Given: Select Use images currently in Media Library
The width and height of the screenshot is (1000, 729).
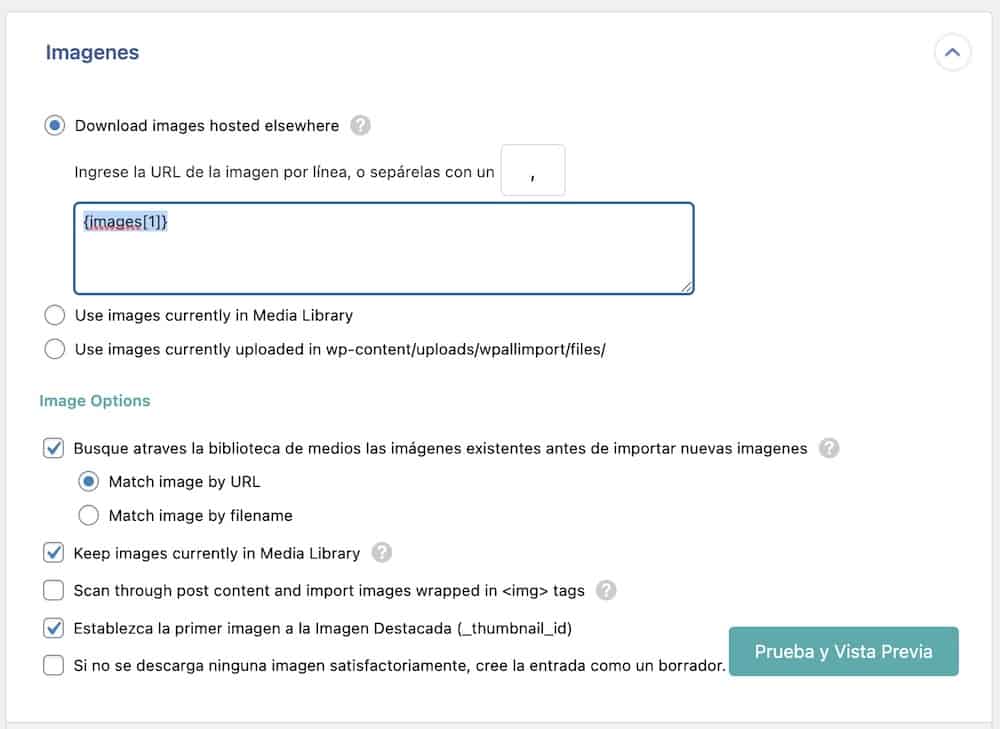Looking at the screenshot, I should [x=55, y=315].
